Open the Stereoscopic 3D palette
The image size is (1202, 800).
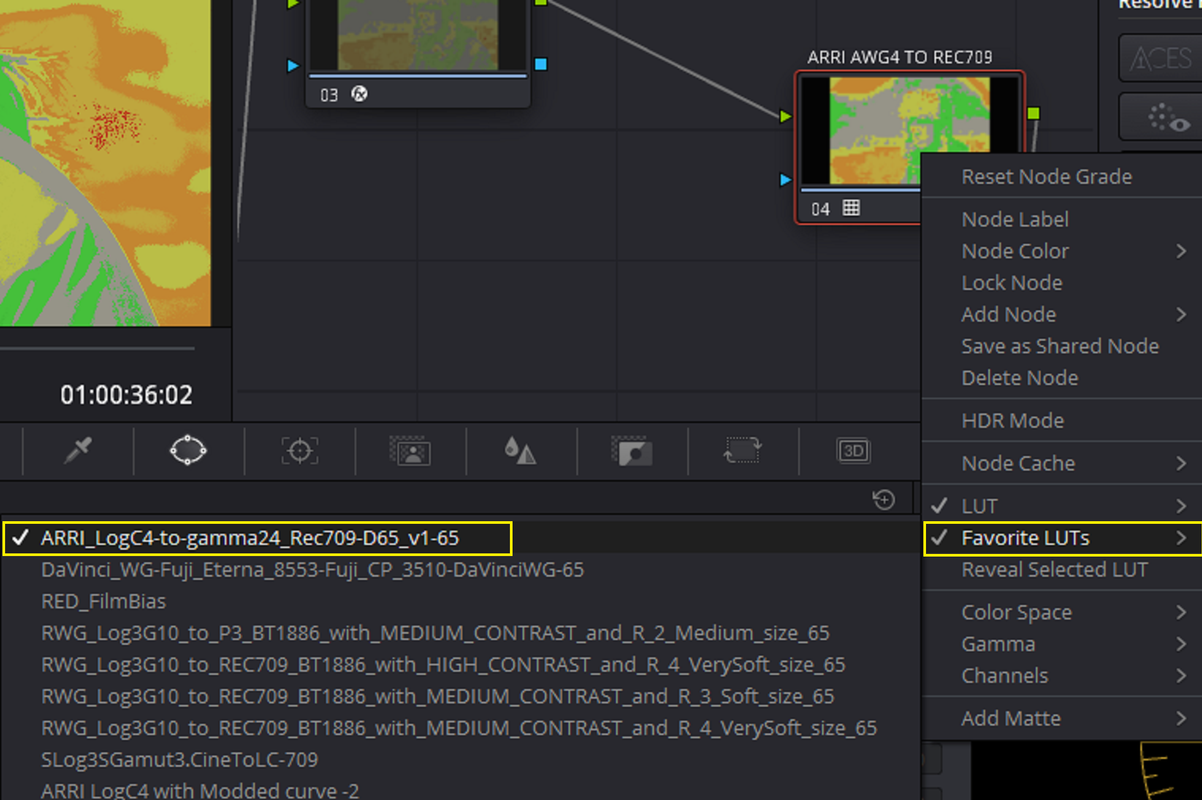(853, 451)
